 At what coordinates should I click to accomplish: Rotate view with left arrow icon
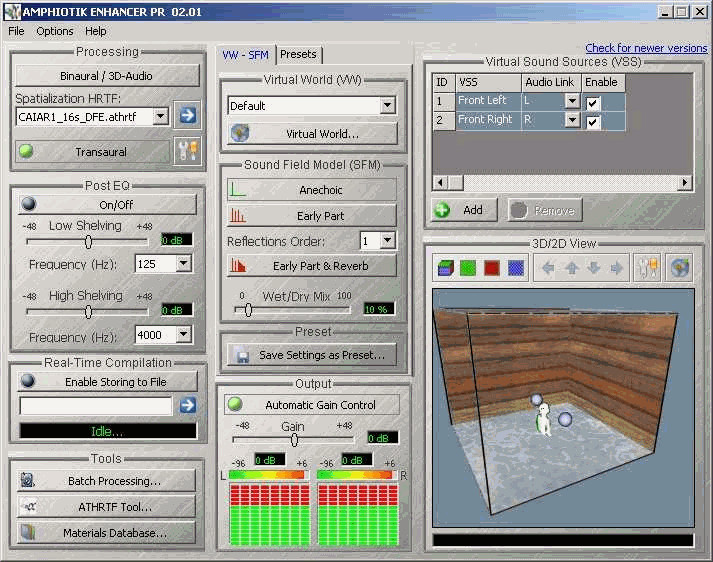pyautogui.click(x=548, y=268)
